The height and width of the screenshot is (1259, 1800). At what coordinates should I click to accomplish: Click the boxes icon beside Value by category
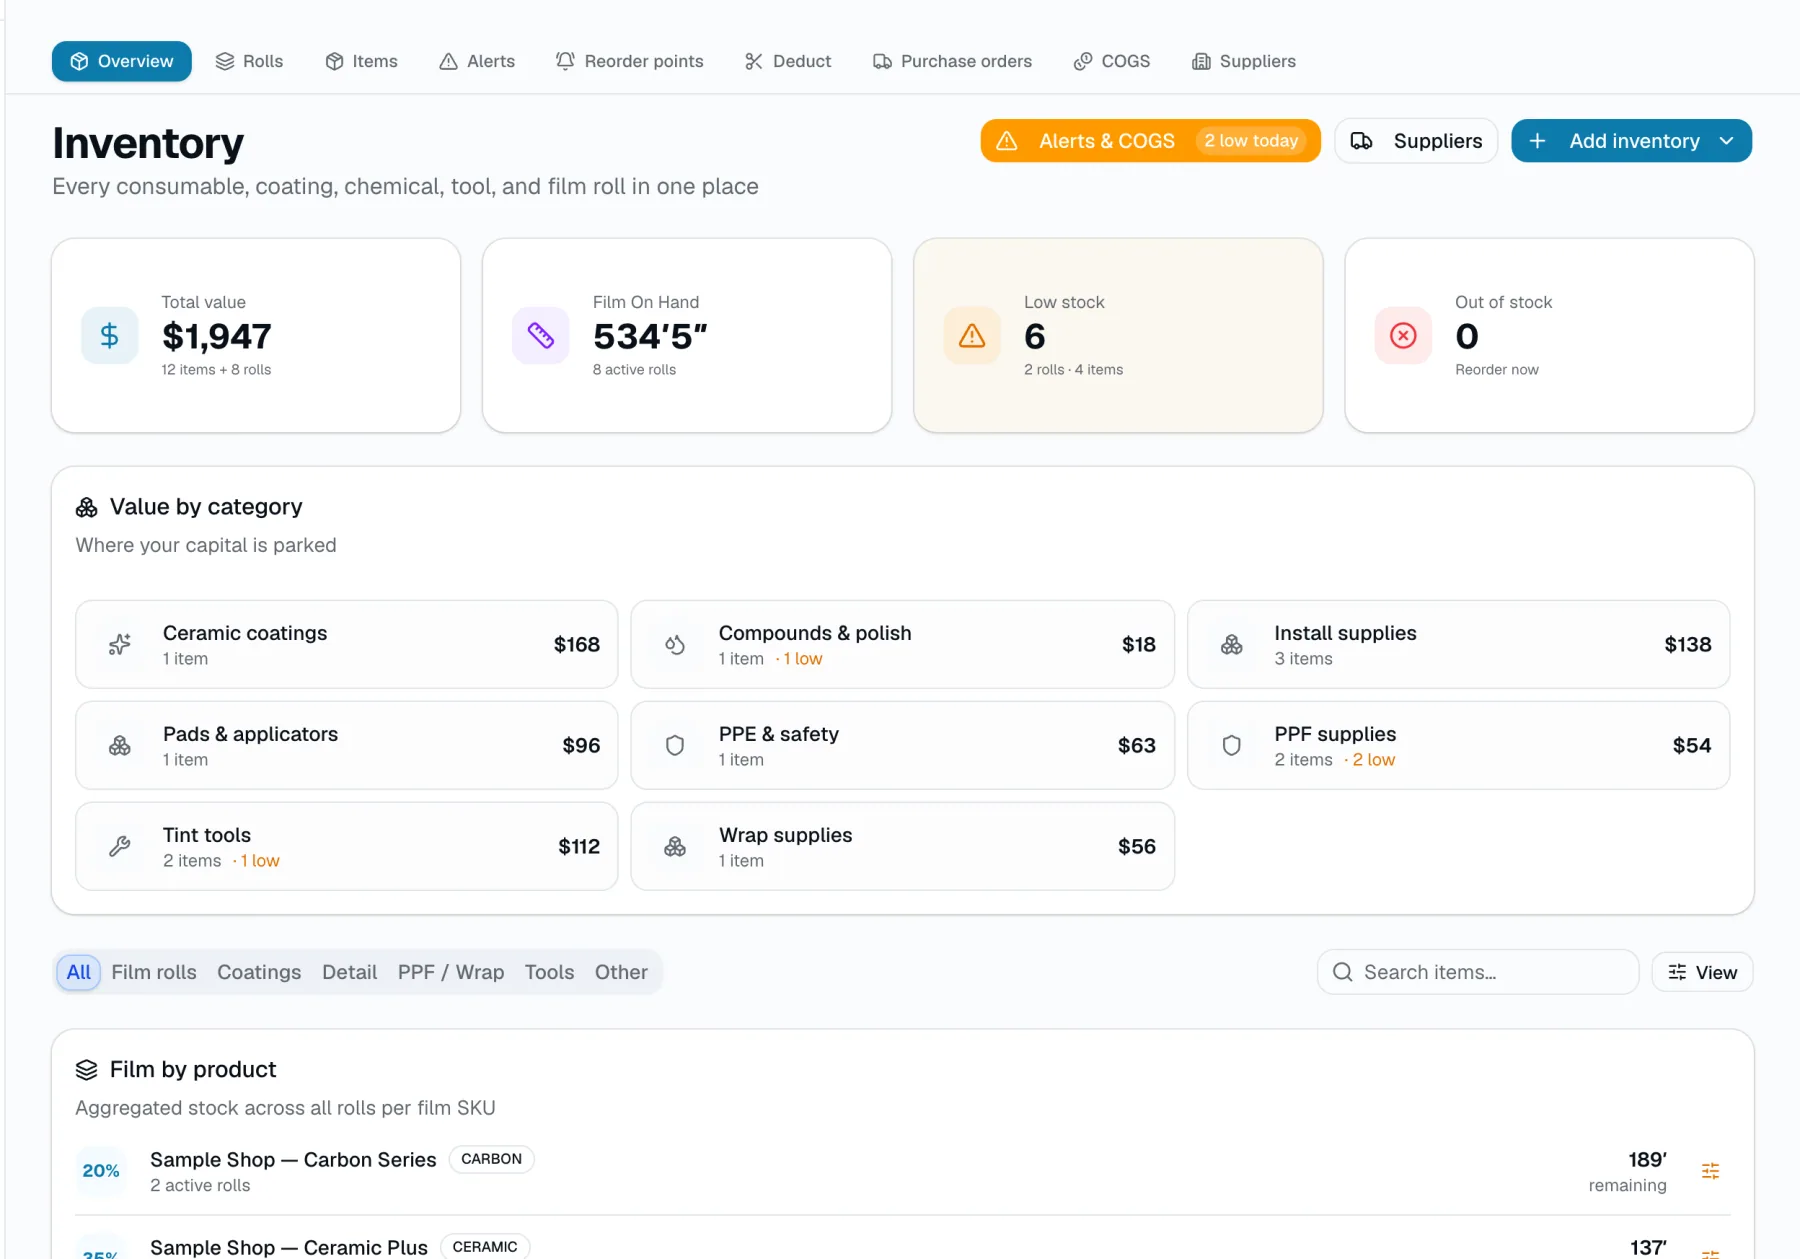click(87, 508)
